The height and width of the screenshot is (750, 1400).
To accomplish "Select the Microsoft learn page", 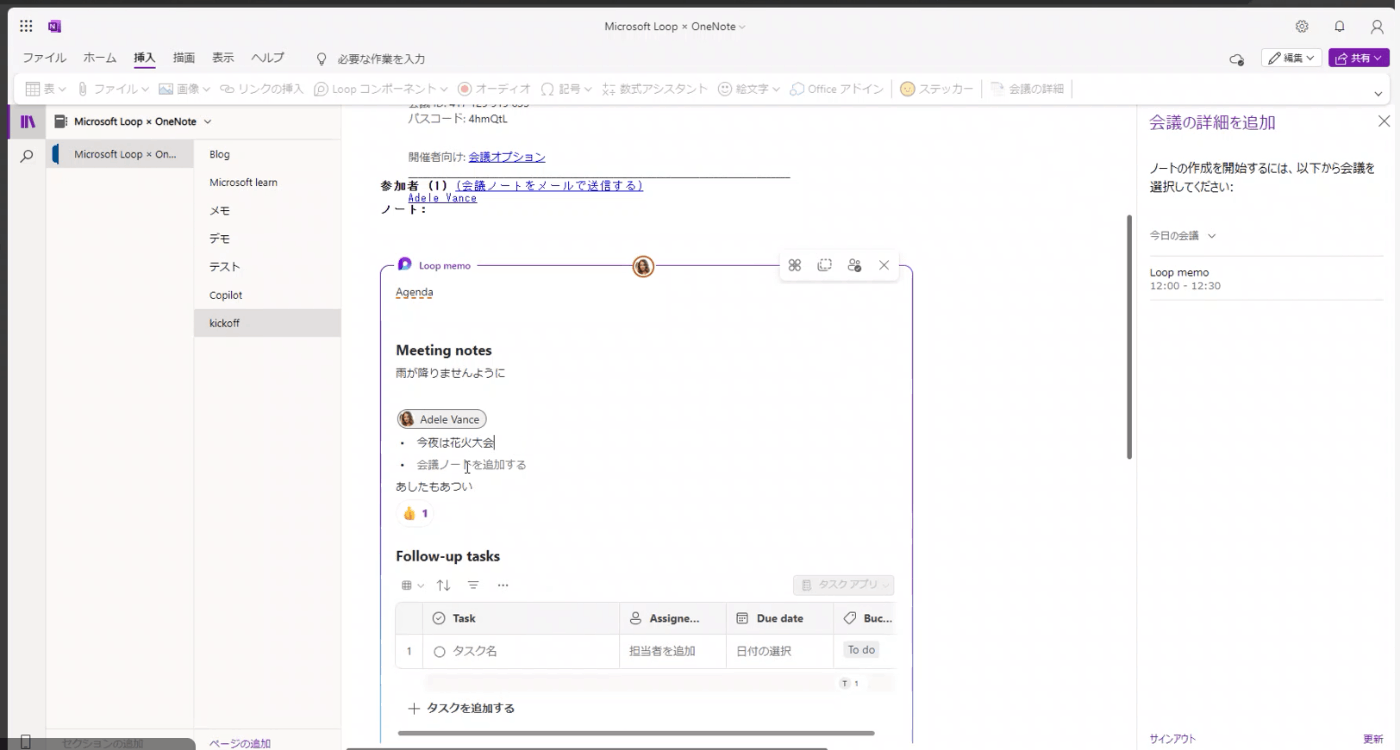I will coord(267,182).
